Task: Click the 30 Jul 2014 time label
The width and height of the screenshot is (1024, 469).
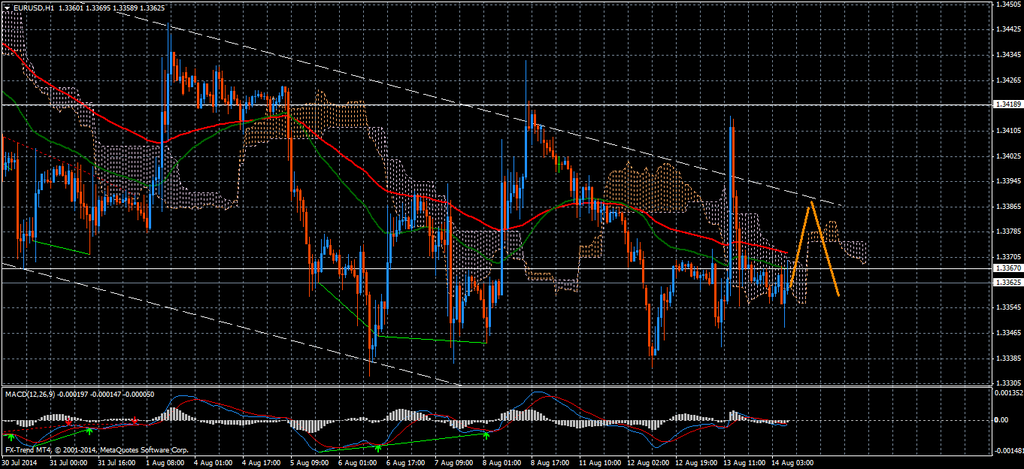Action: (x=21, y=462)
